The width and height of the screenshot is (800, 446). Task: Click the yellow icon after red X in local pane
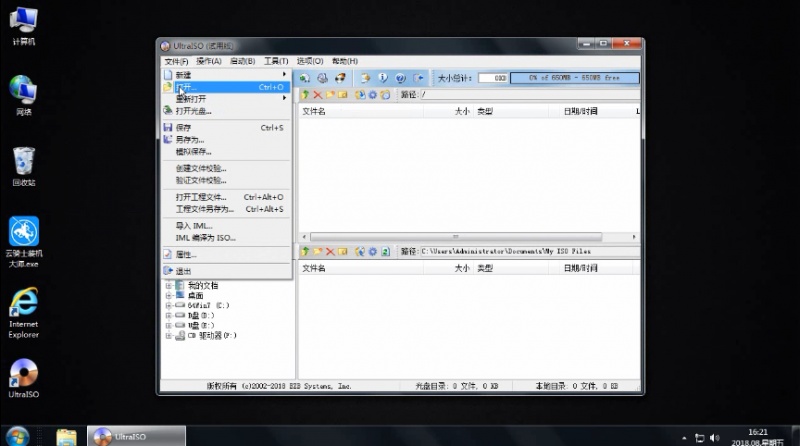tap(343, 252)
